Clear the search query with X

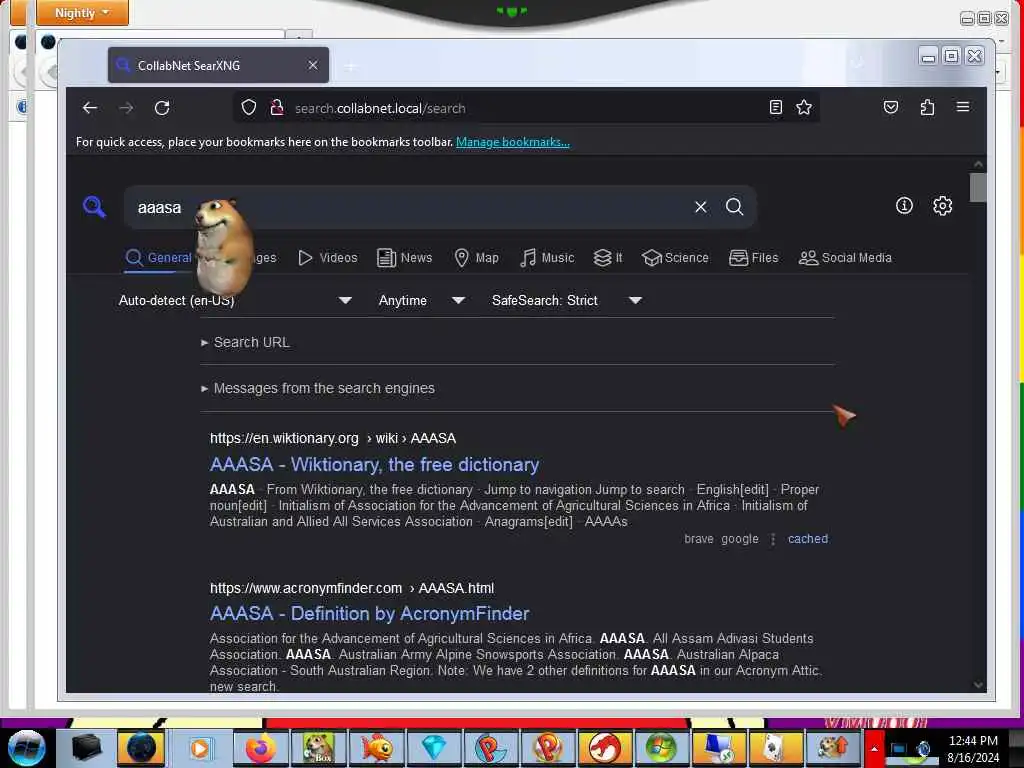coord(701,207)
